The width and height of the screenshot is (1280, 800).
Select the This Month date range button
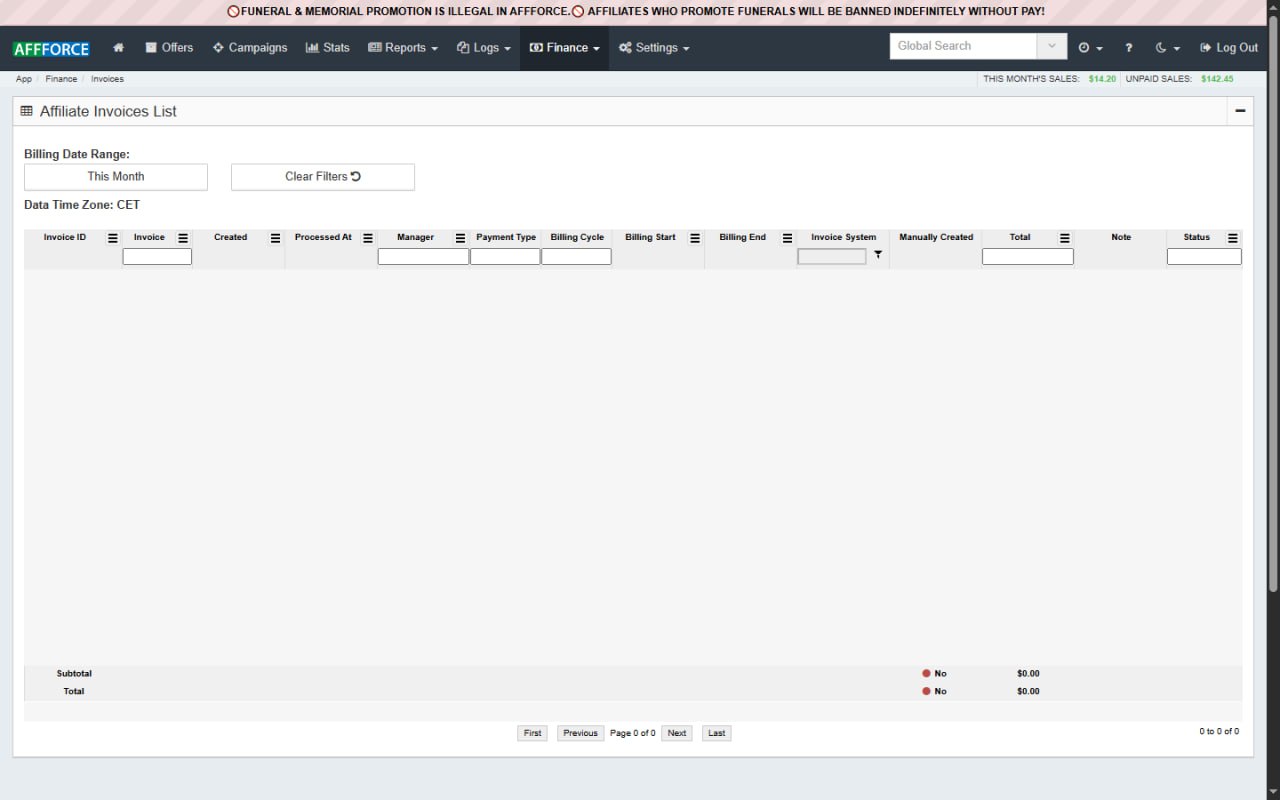tap(116, 177)
